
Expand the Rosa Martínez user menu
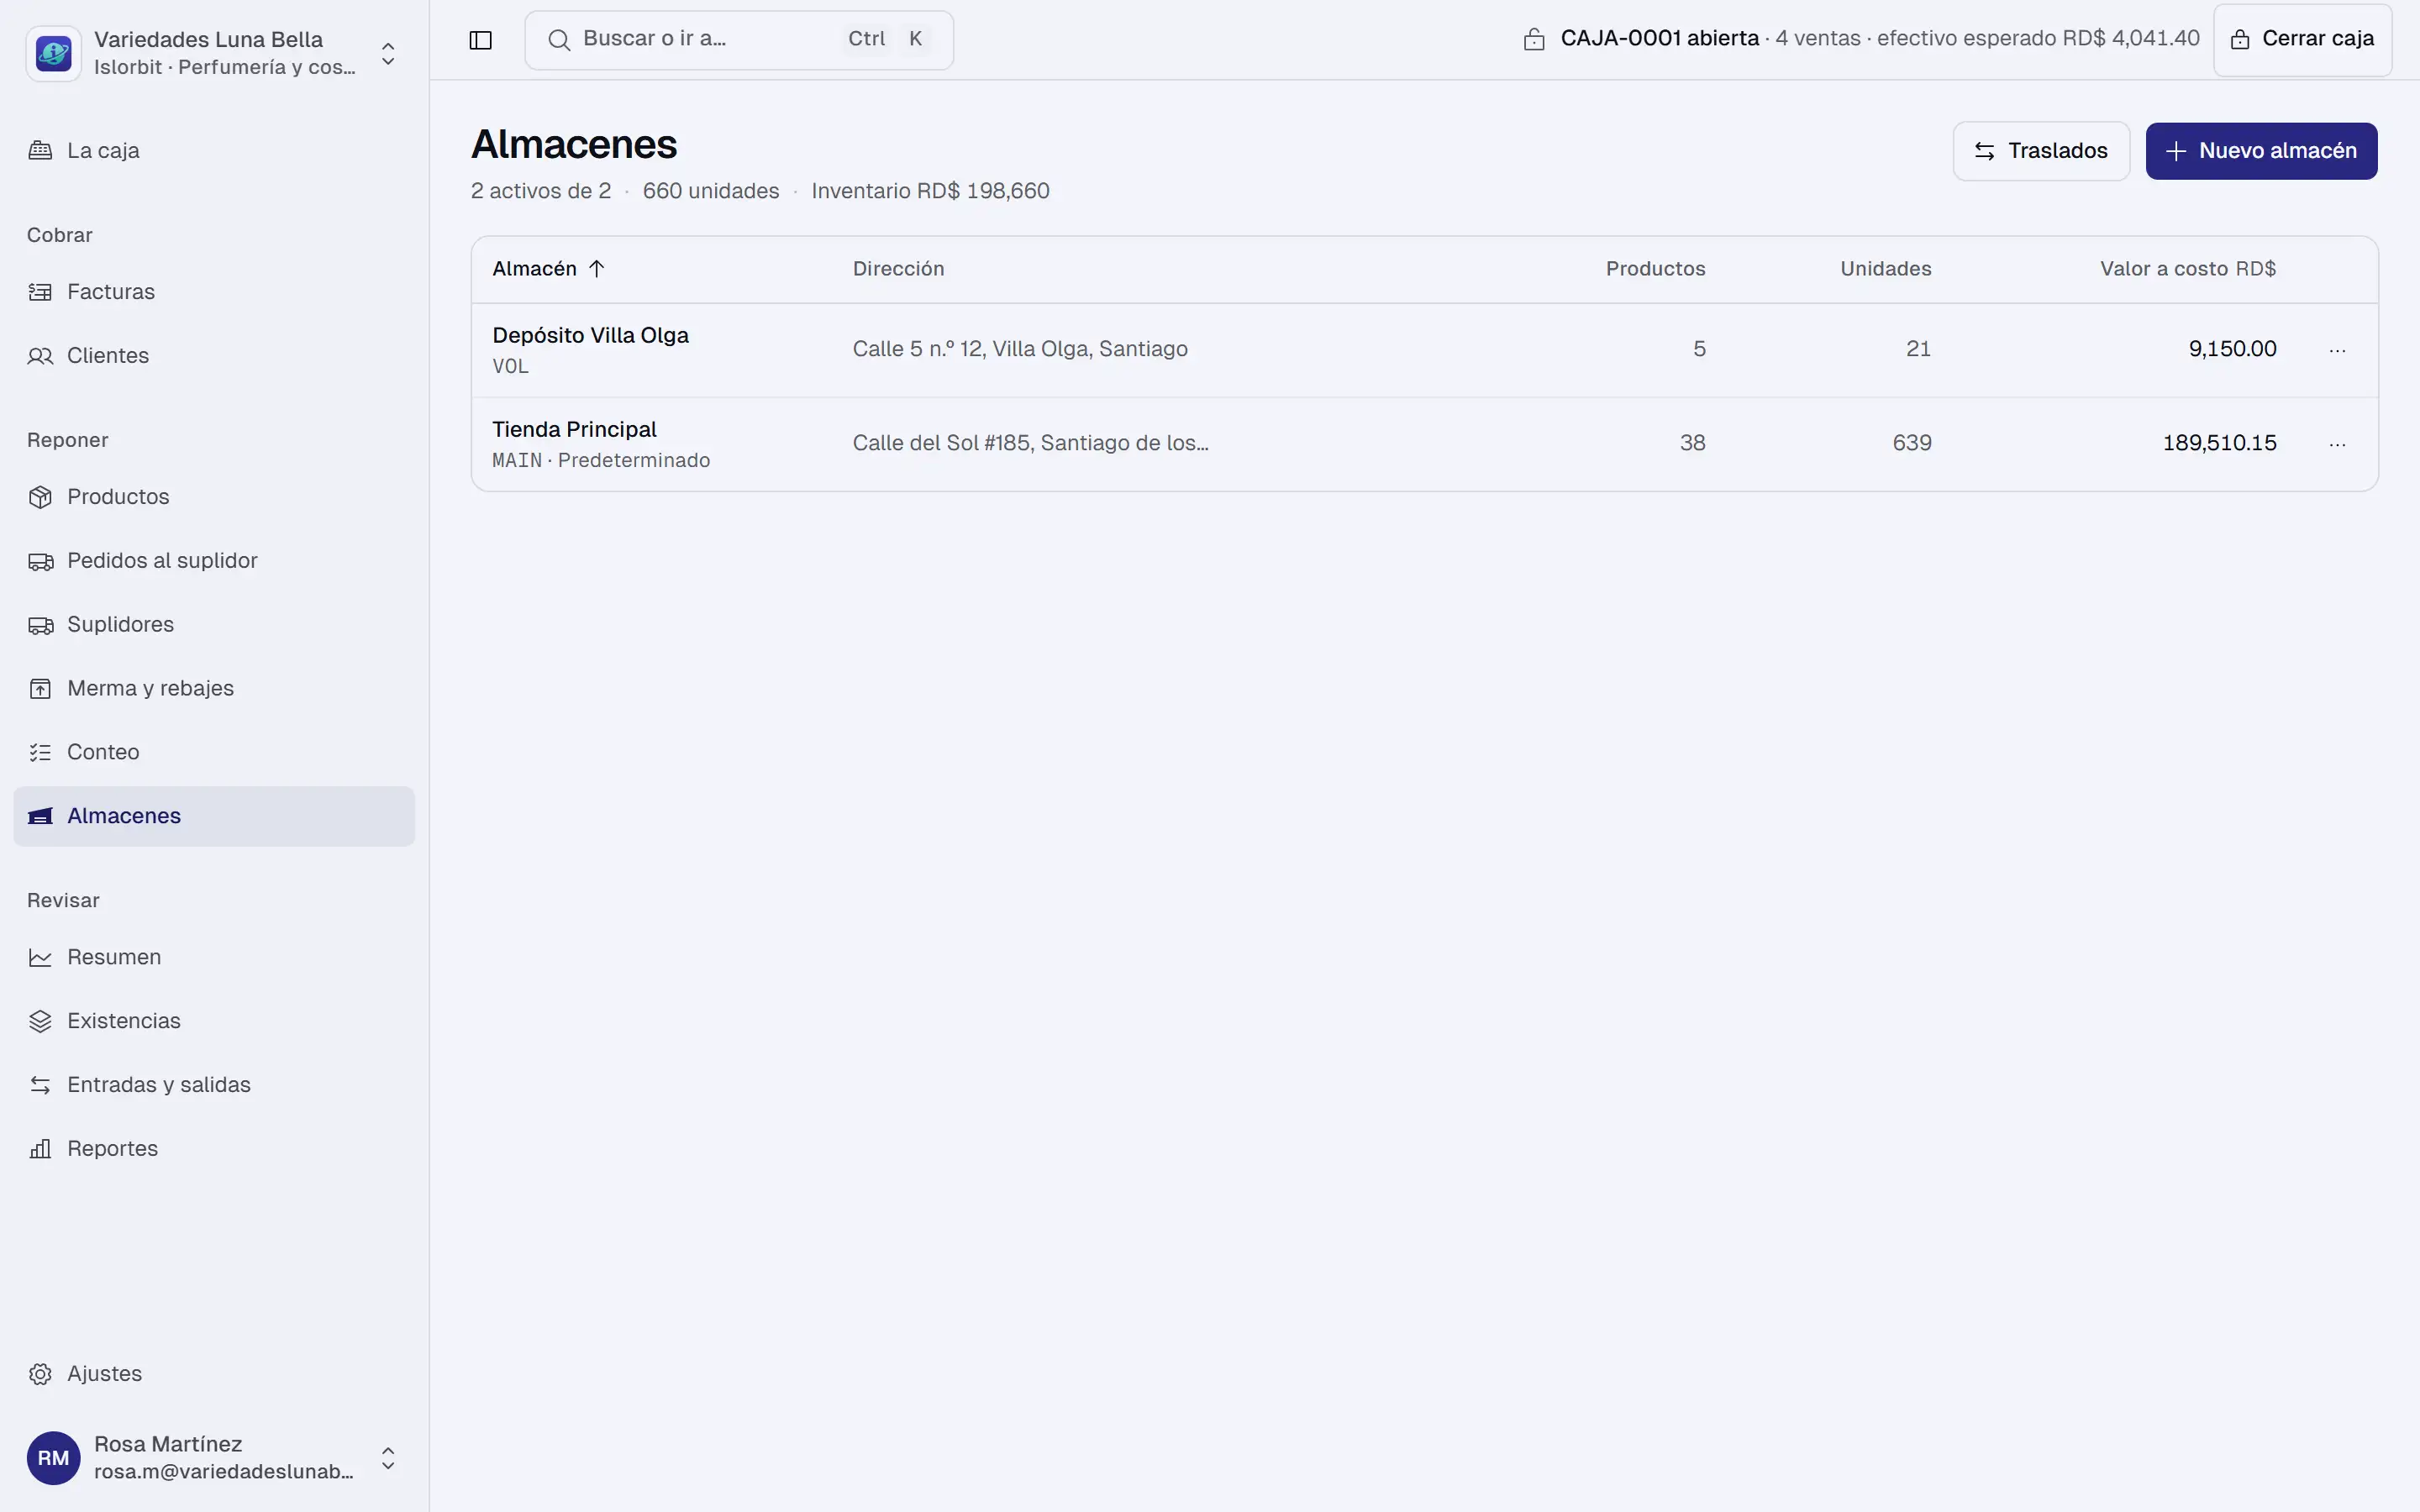(214, 1458)
